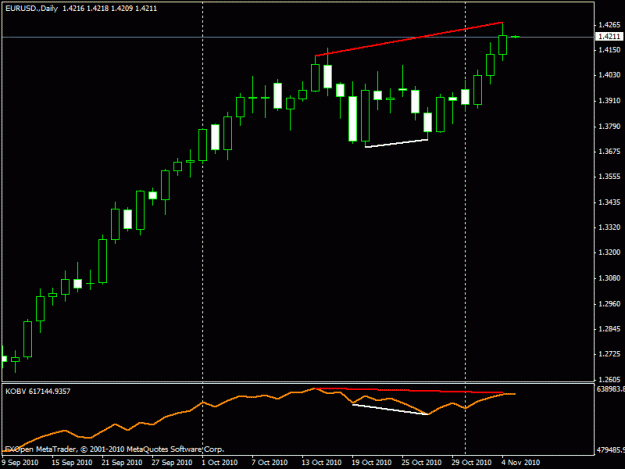Click the 19 Oct 2010 date label
Viewport: 625px width, 469px height.
tap(371, 462)
